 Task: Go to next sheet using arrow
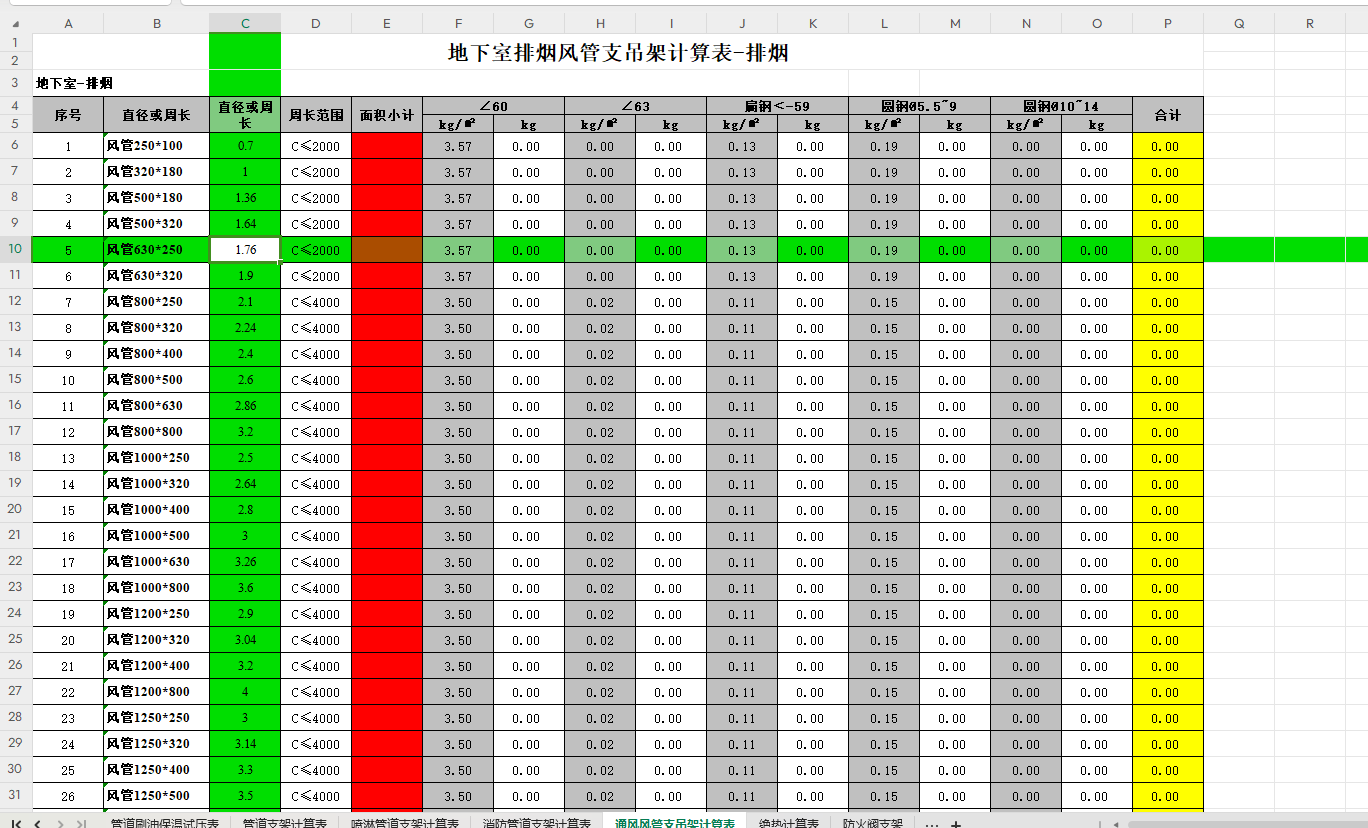[60, 823]
